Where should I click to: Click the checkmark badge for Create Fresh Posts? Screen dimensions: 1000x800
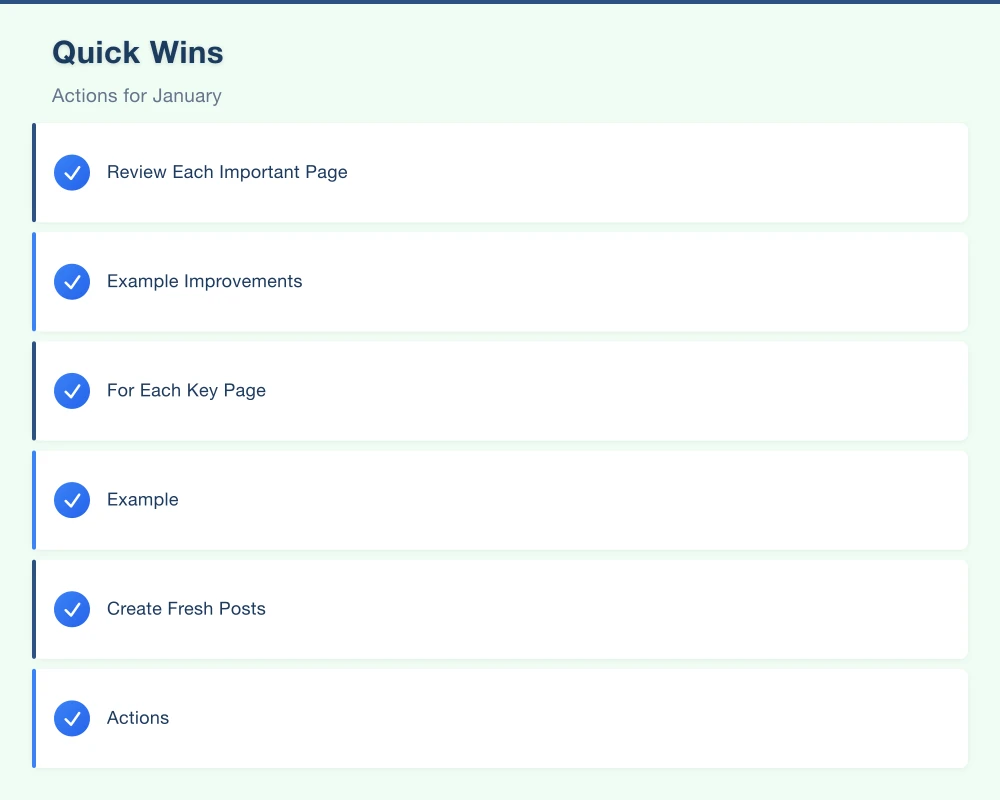(x=71, y=609)
